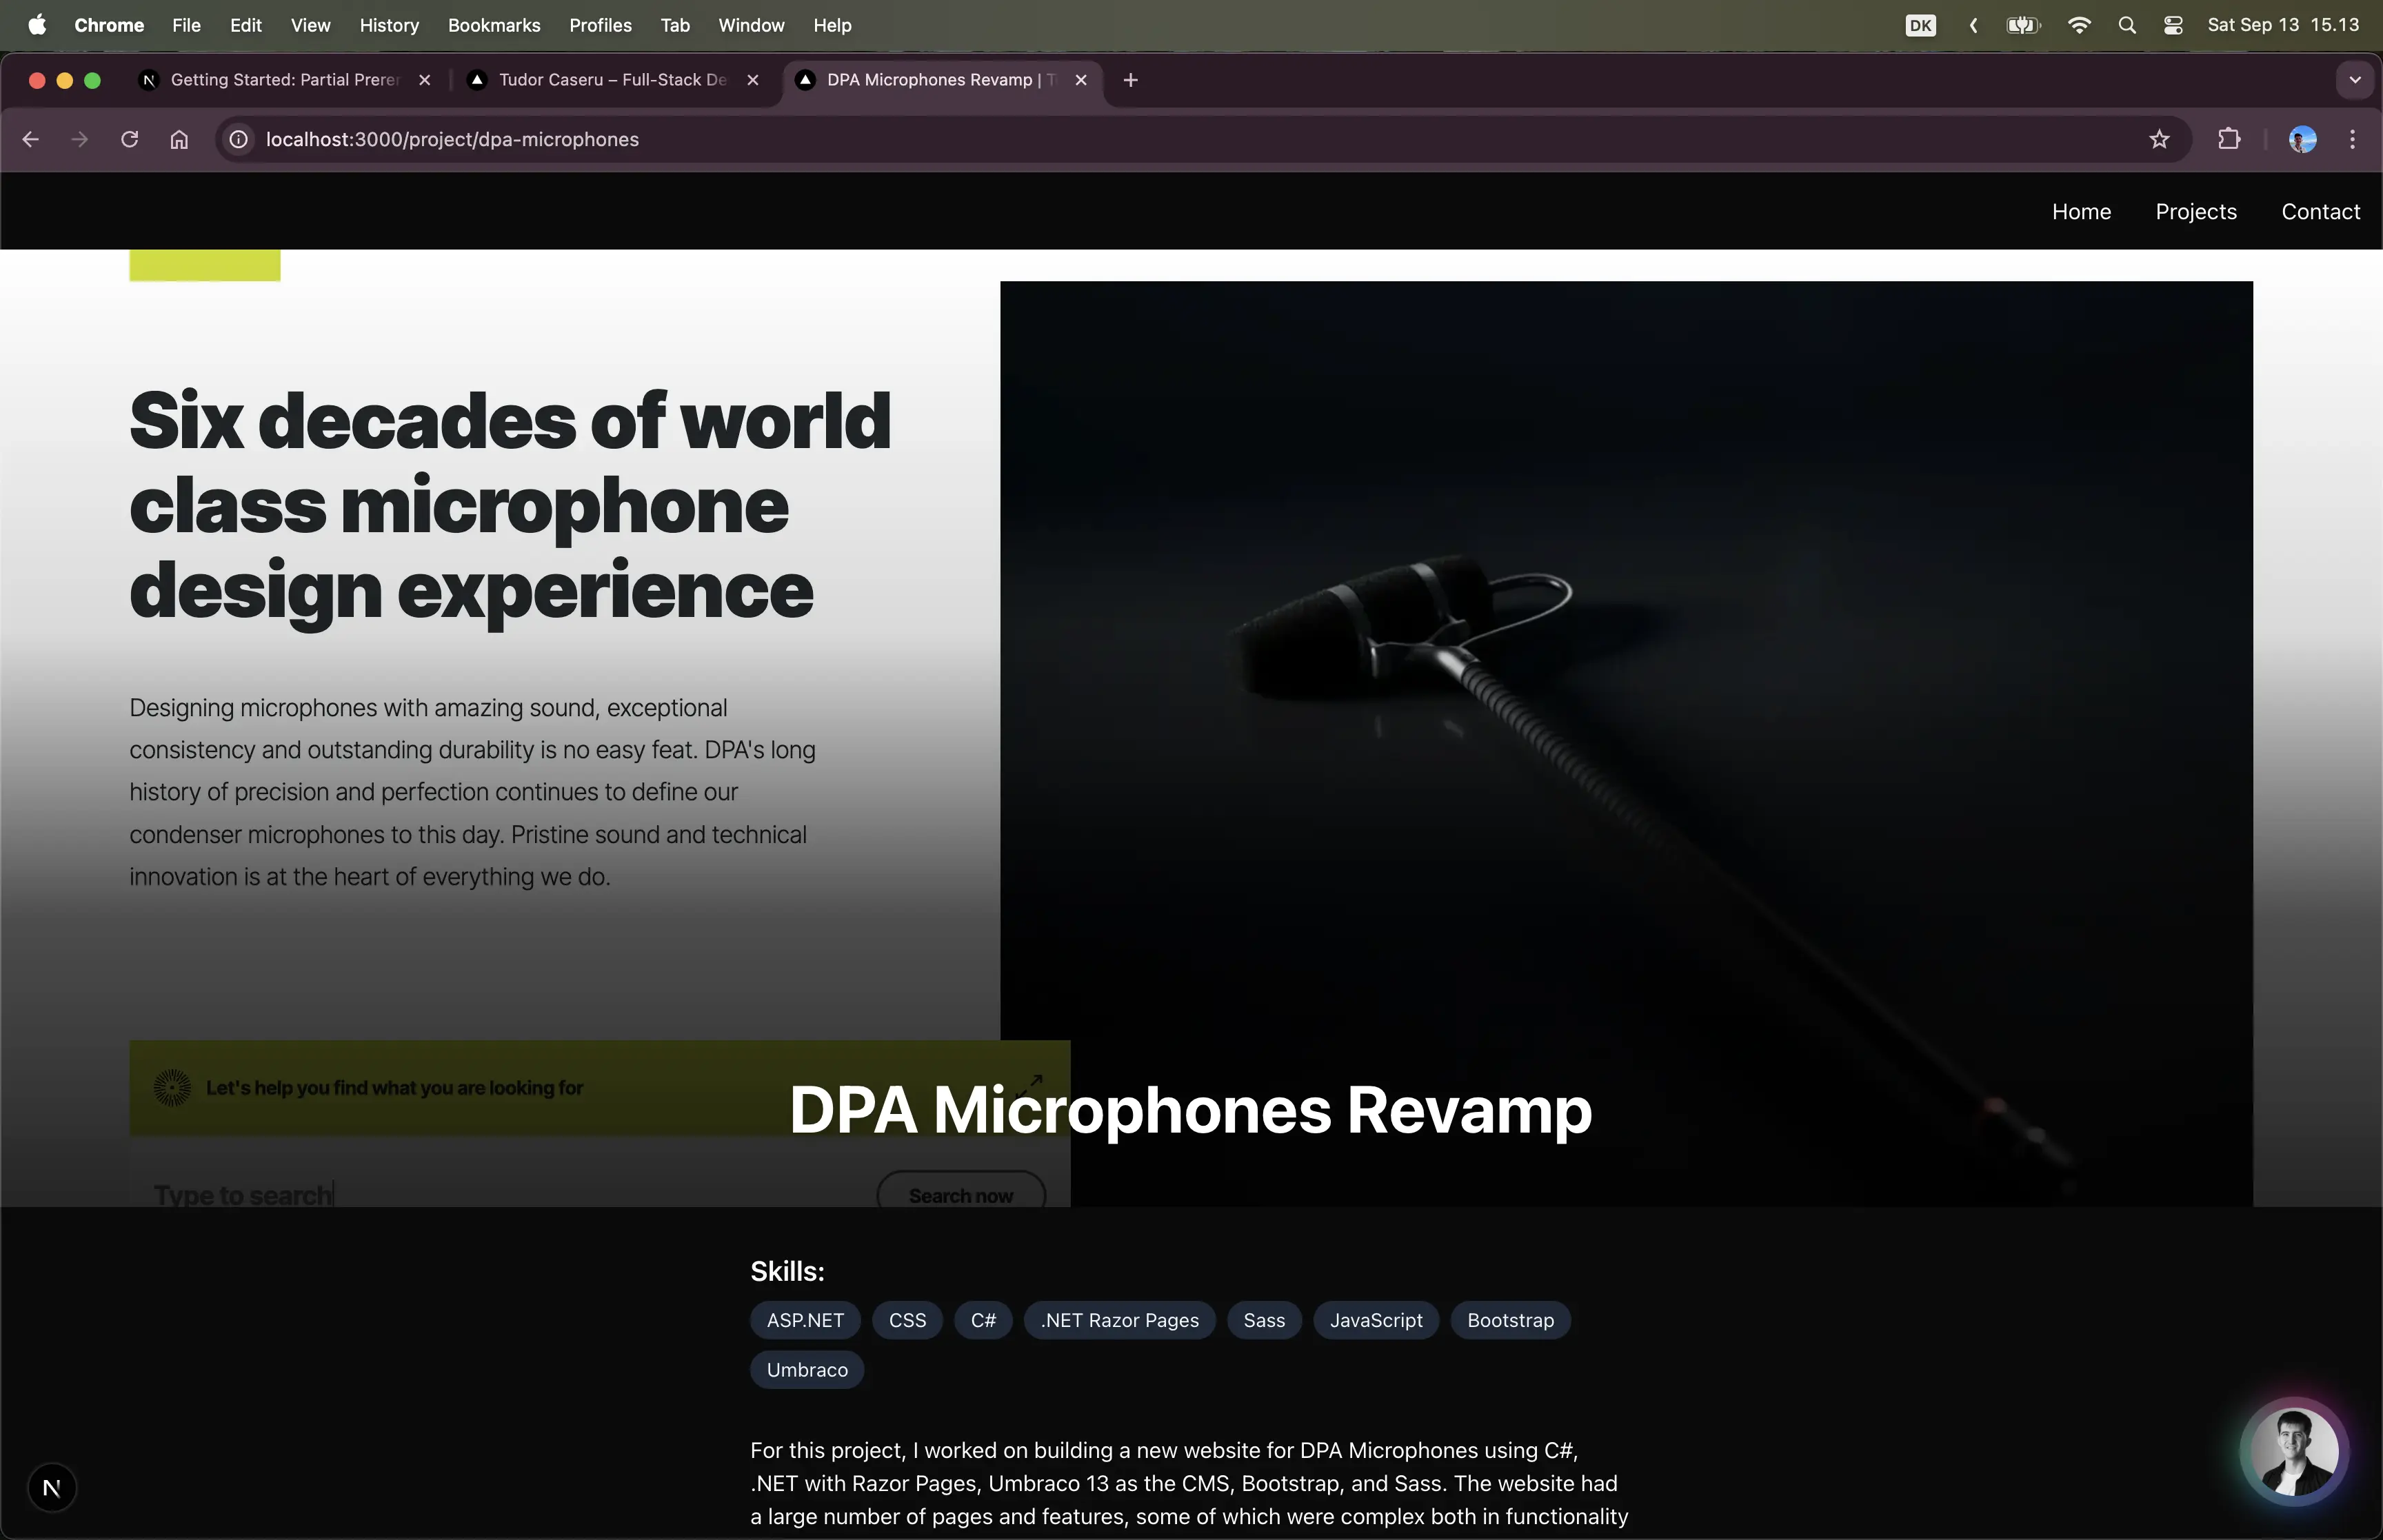Open a new tab with plus button

pos(1130,80)
